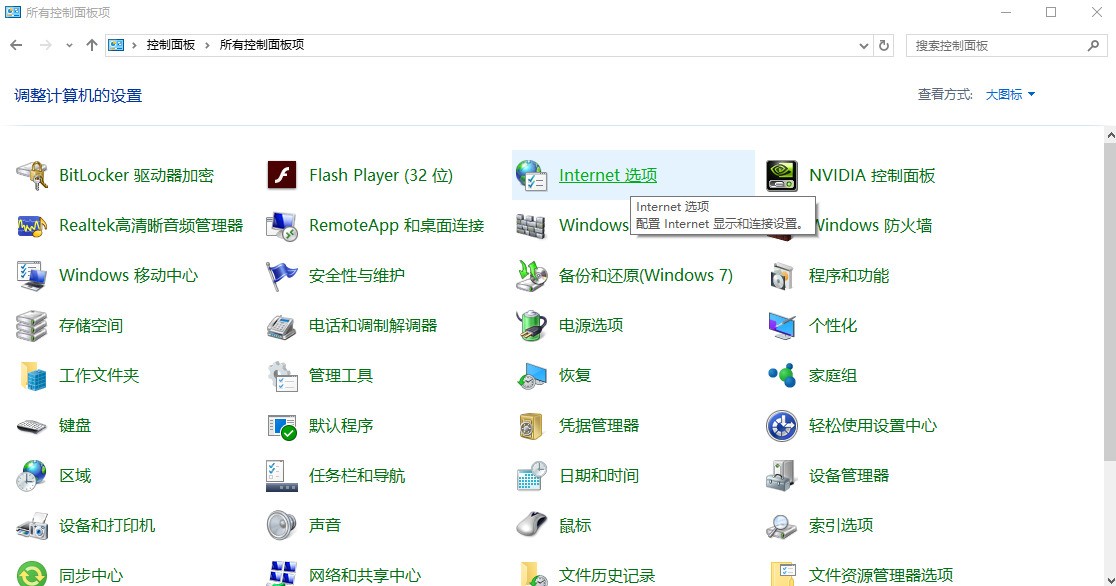The height and width of the screenshot is (586, 1116).
Task: Open the 轻松使用设置中心 icon
Action: [x=781, y=426]
